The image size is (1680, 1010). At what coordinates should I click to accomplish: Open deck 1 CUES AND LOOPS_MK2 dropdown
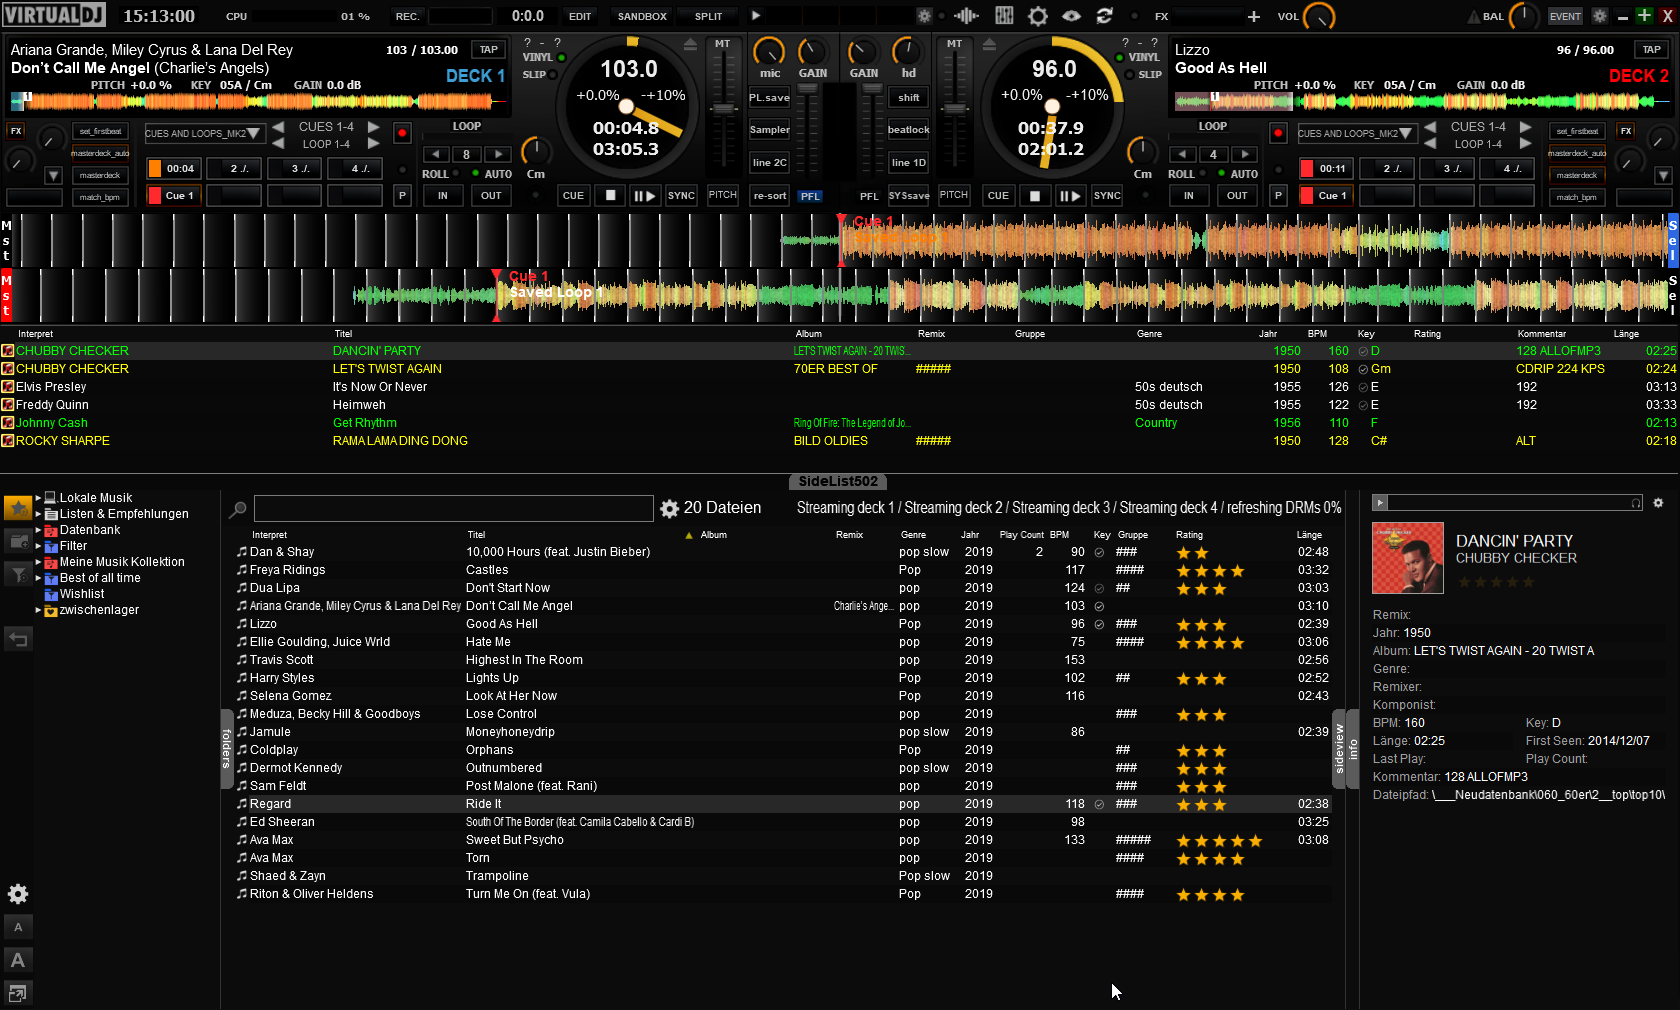[x=204, y=133]
